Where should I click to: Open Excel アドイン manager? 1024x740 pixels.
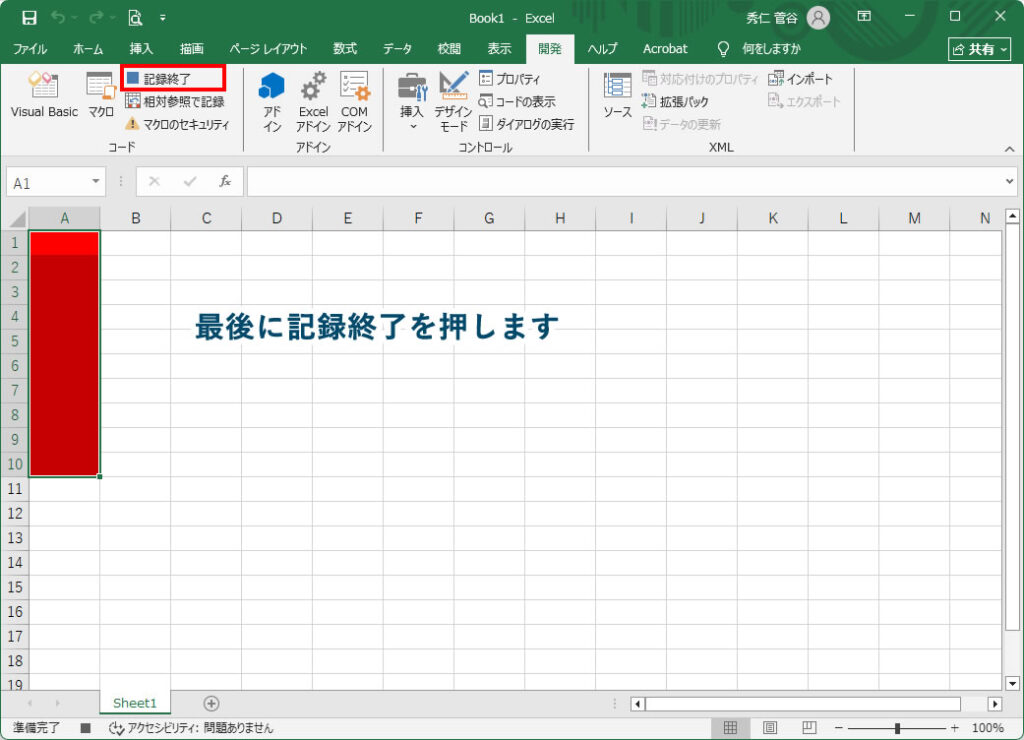pyautogui.click(x=313, y=102)
